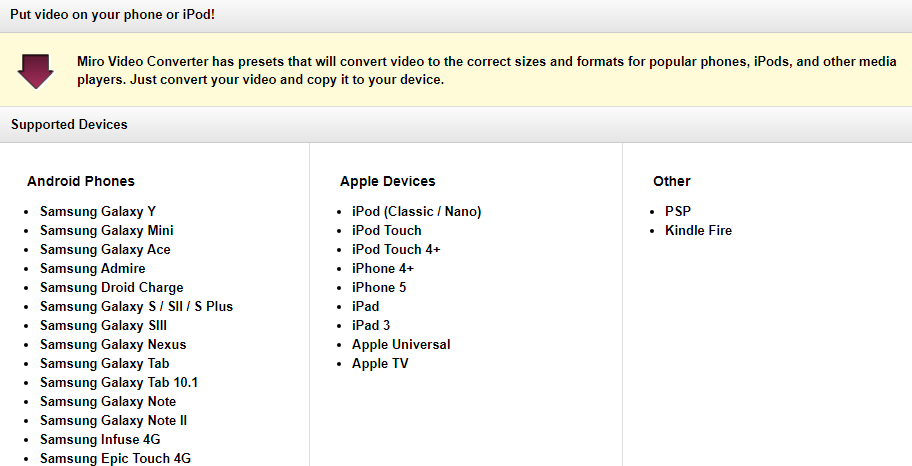This screenshot has height=466, width=912.
Task: Select Apple Universal preset
Action: [x=401, y=344]
